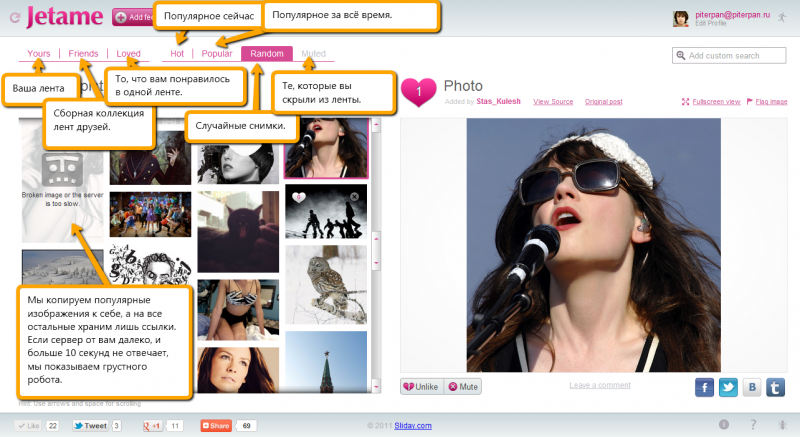The image size is (800, 437).
Task: Switch to the Popular tab
Action: pos(217,54)
